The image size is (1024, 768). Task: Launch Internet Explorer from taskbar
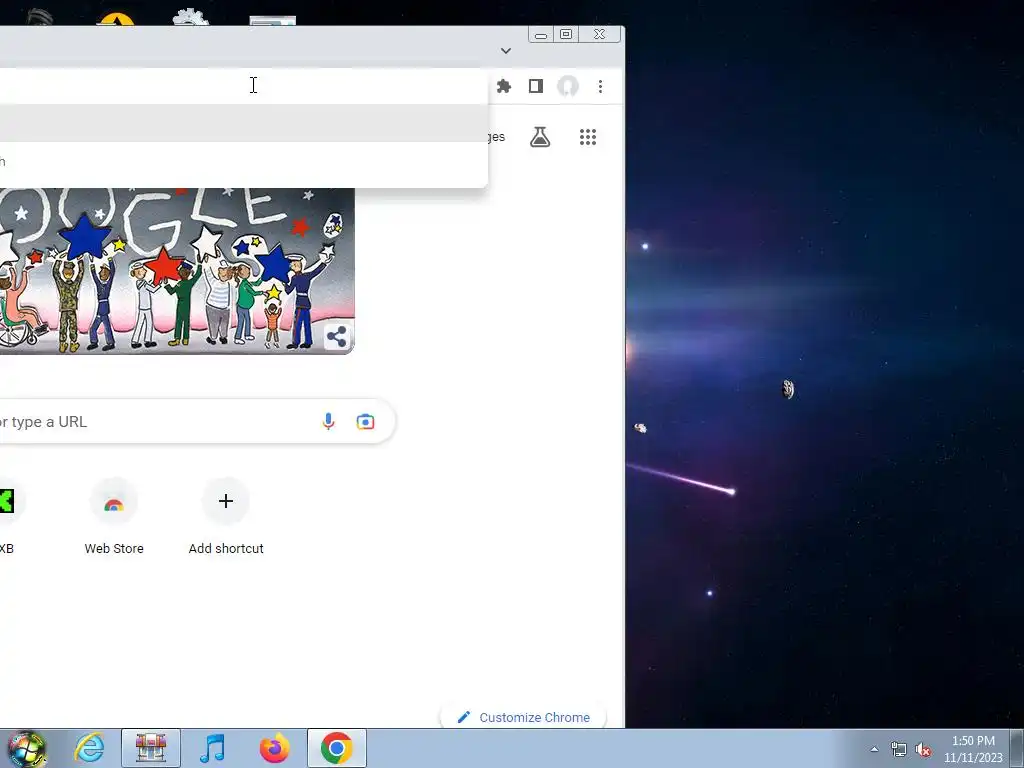click(89, 748)
